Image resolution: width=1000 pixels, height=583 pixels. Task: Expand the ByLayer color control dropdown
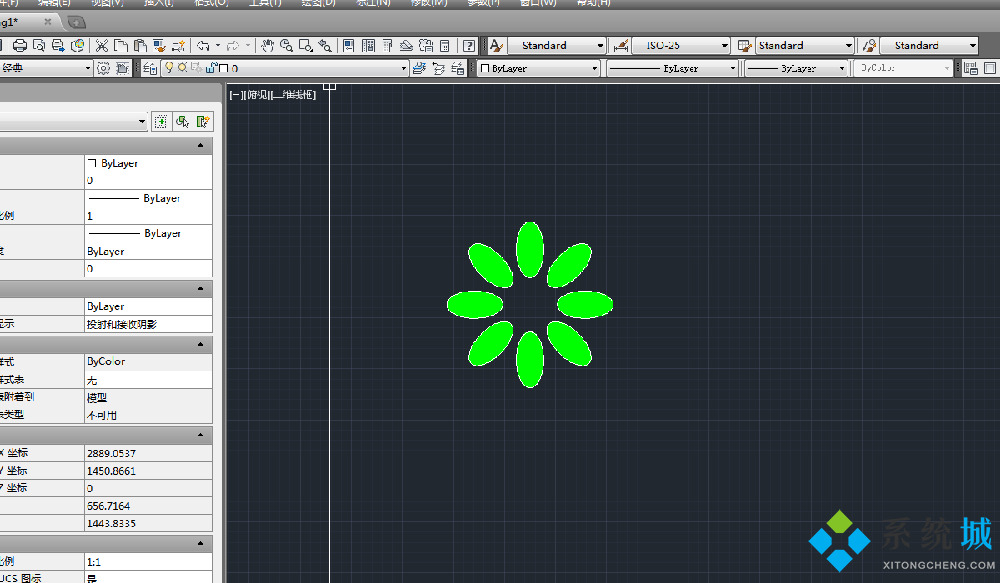click(x=594, y=68)
